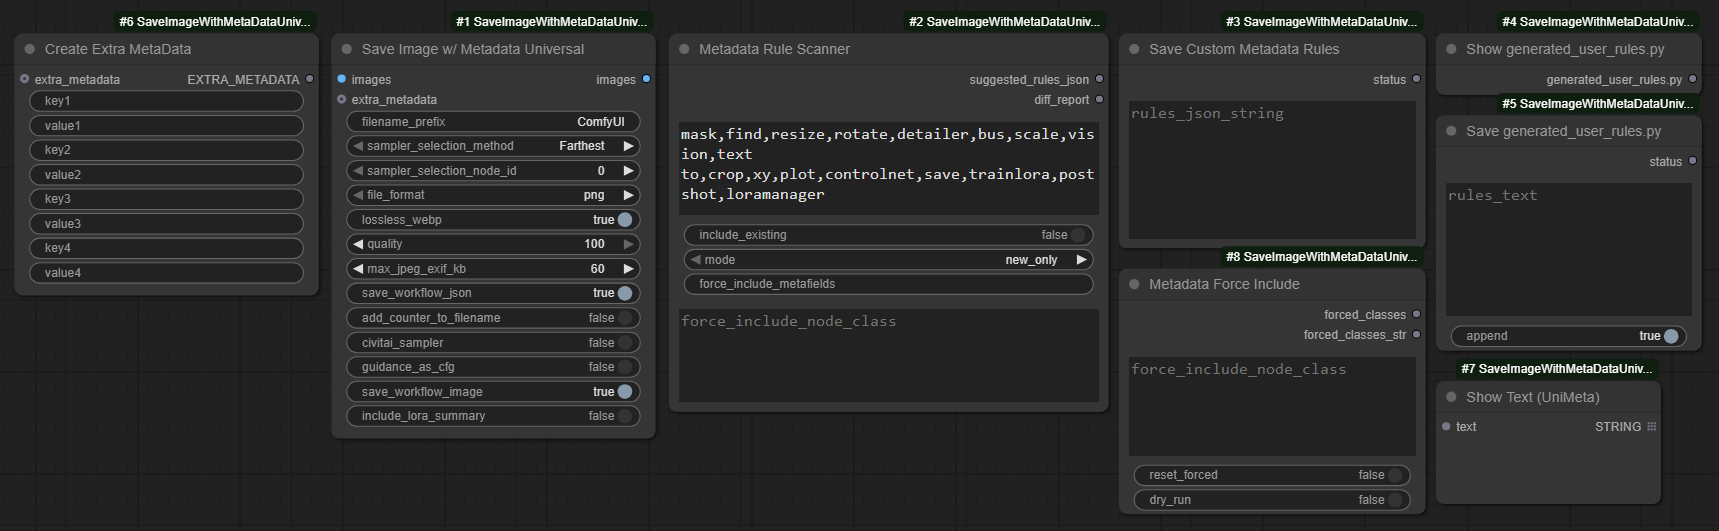Screen dimensions: 1719x531
Task: Enable reset_forced toggle
Action: (1395, 475)
